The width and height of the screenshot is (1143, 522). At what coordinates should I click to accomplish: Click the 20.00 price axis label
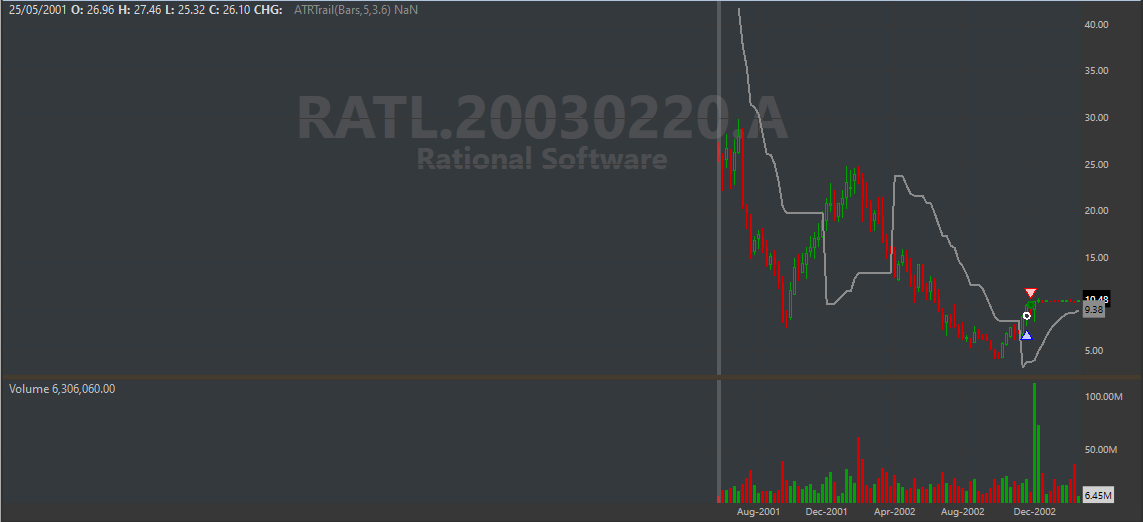(1096, 211)
